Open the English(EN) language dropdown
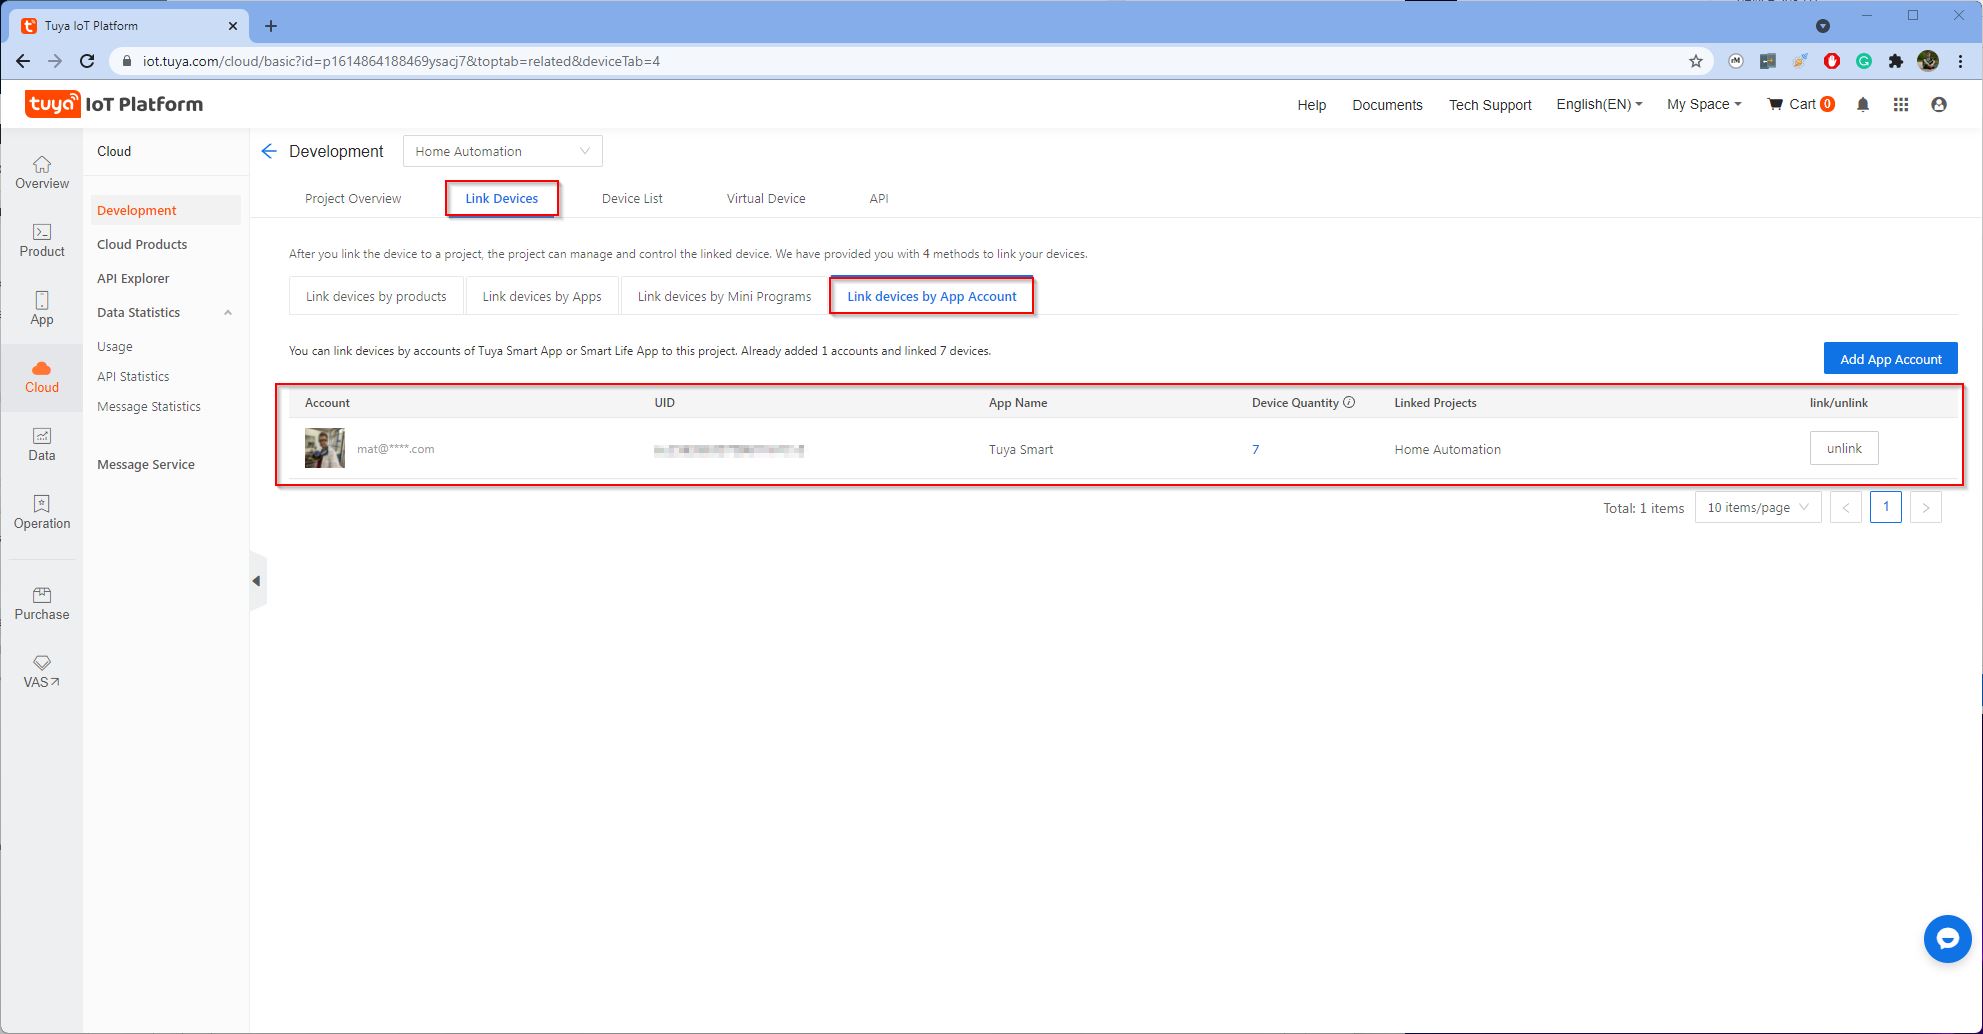This screenshot has height=1034, width=1983. click(1597, 104)
